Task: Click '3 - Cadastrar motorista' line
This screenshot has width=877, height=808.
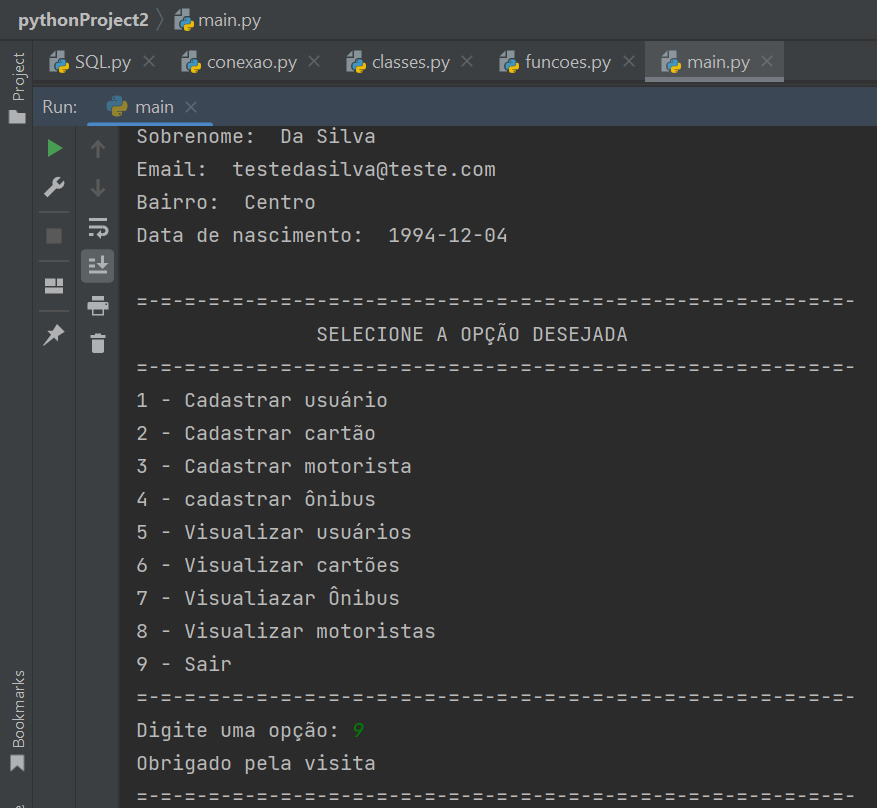Action: point(274,466)
